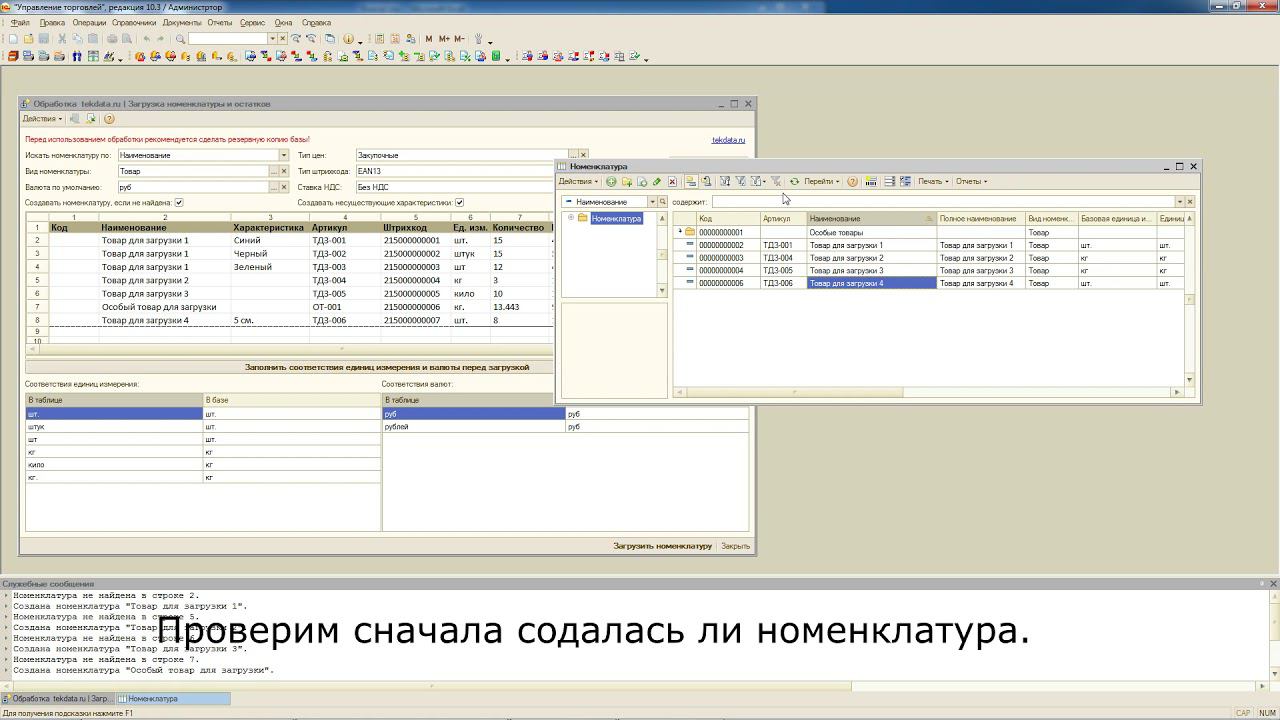Open the Файл menu
This screenshot has width=1280, height=720.
[20, 22]
